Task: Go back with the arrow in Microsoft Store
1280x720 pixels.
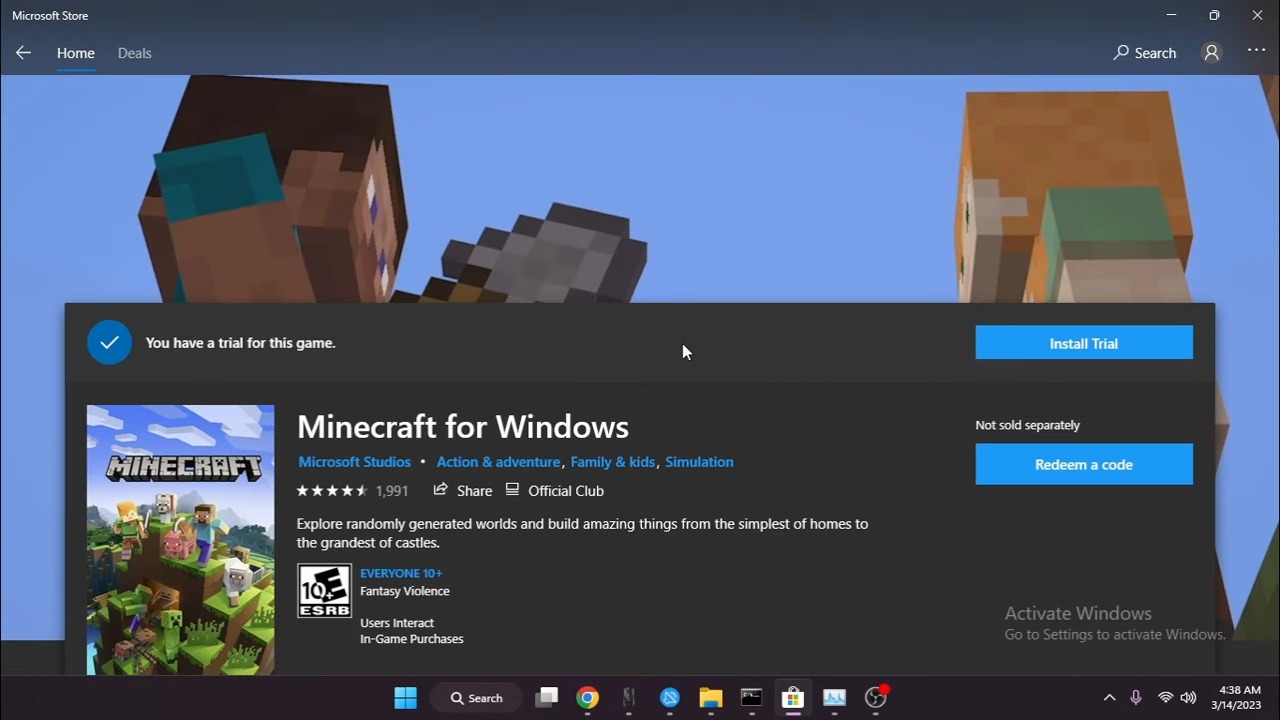Action: click(x=23, y=53)
